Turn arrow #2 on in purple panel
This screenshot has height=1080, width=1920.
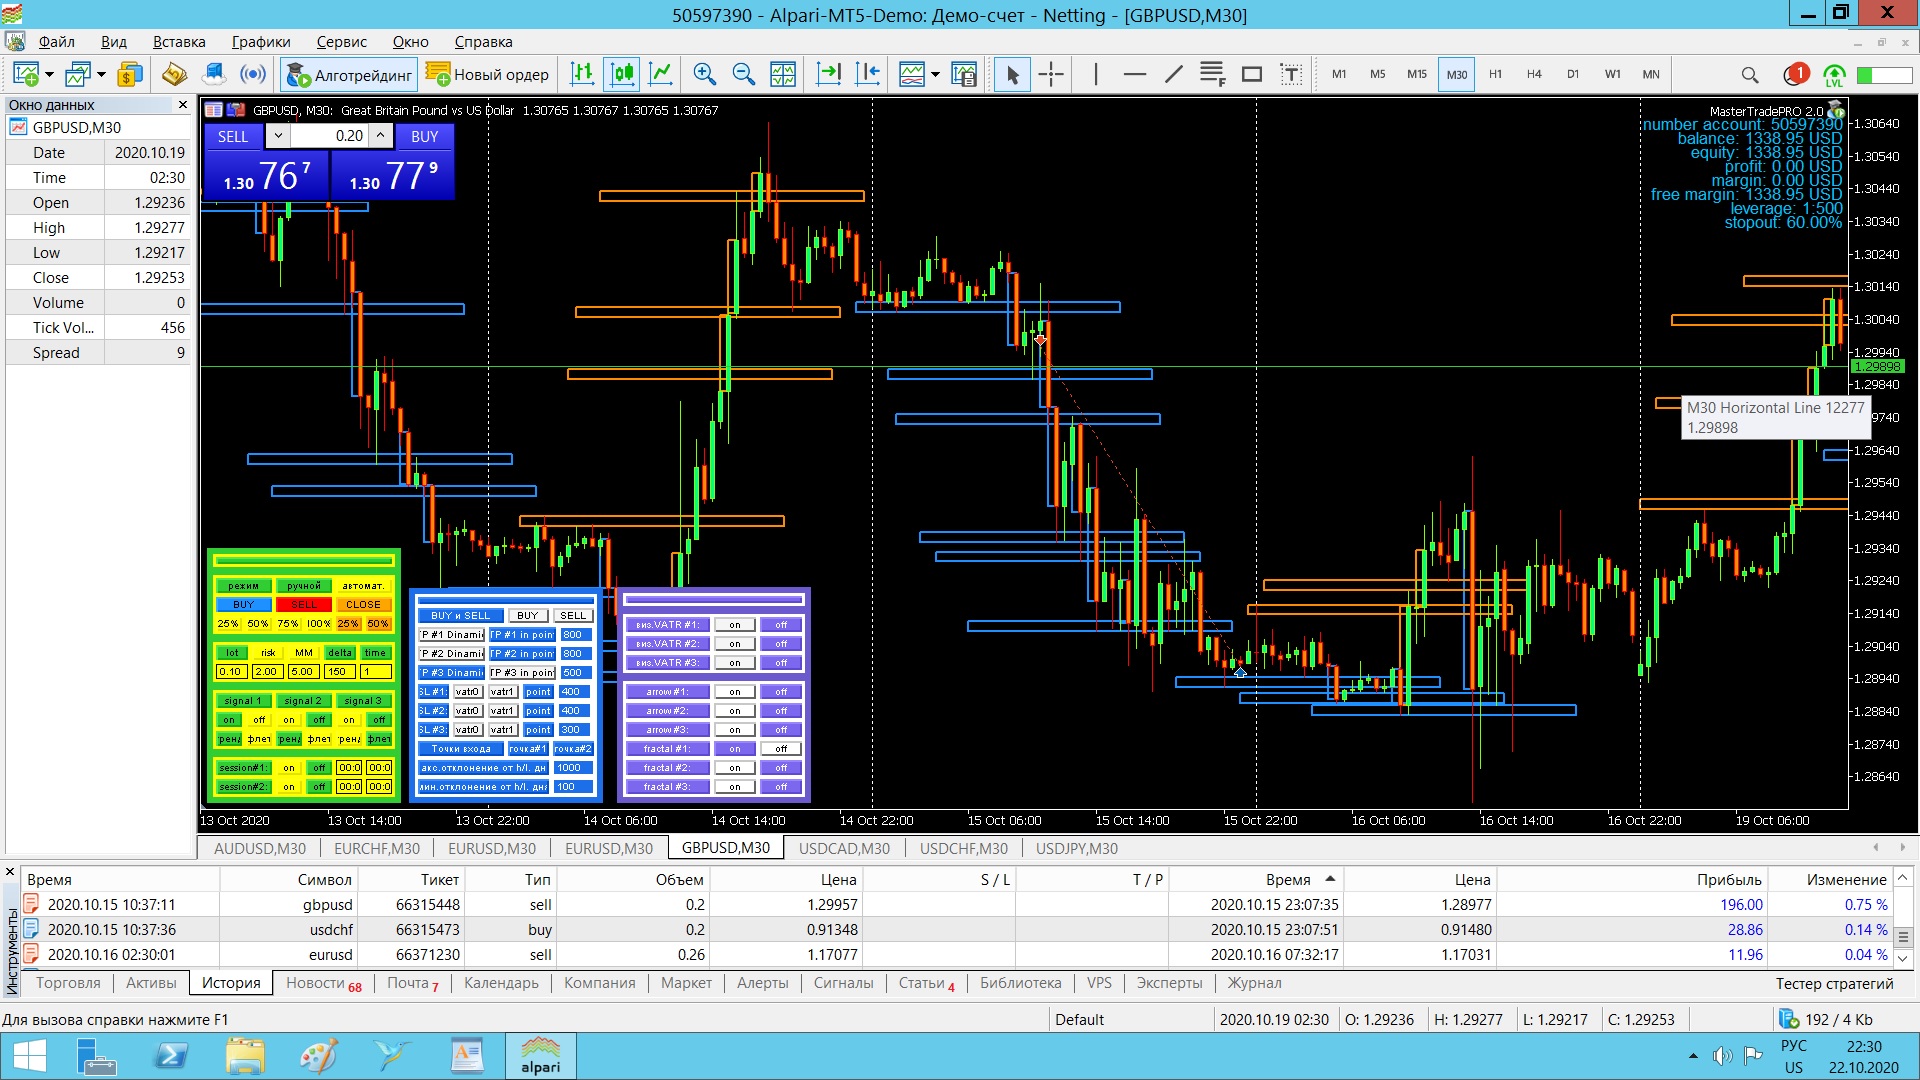735,711
